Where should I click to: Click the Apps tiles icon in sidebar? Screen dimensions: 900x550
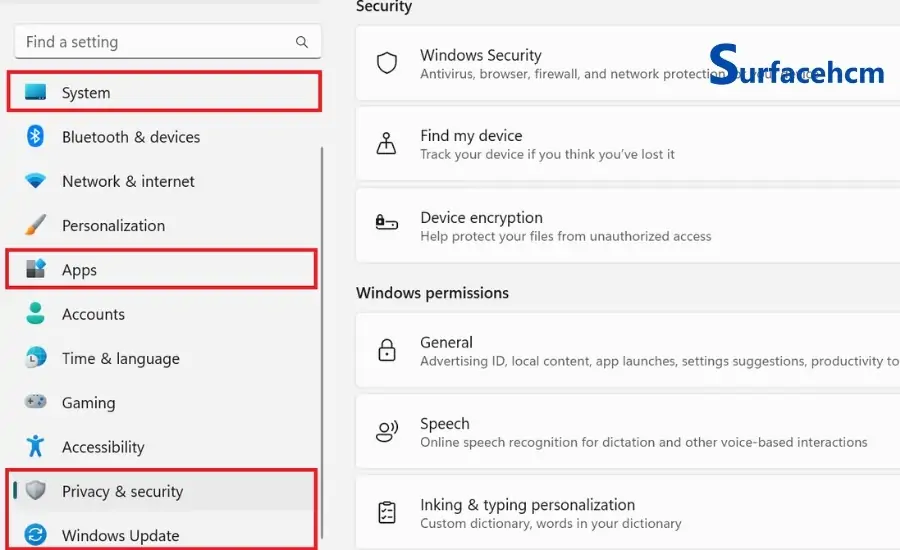click(x=36, y=269)
